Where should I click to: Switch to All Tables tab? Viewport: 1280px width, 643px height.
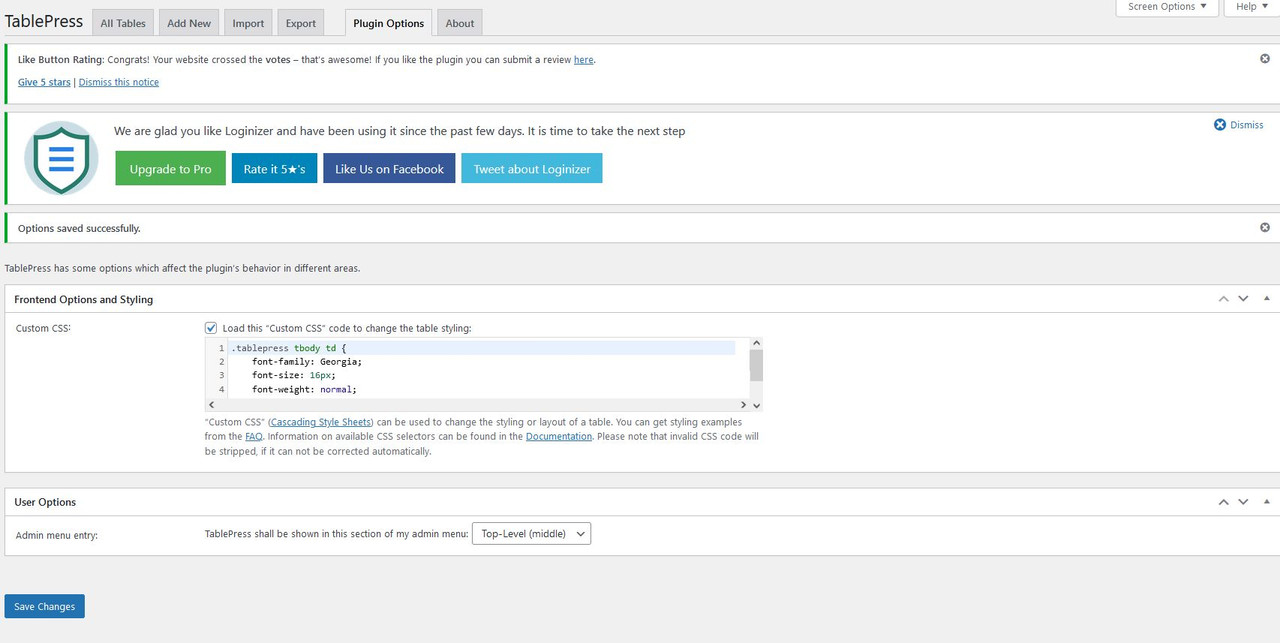pyautogui.click(x=123, y=23)
